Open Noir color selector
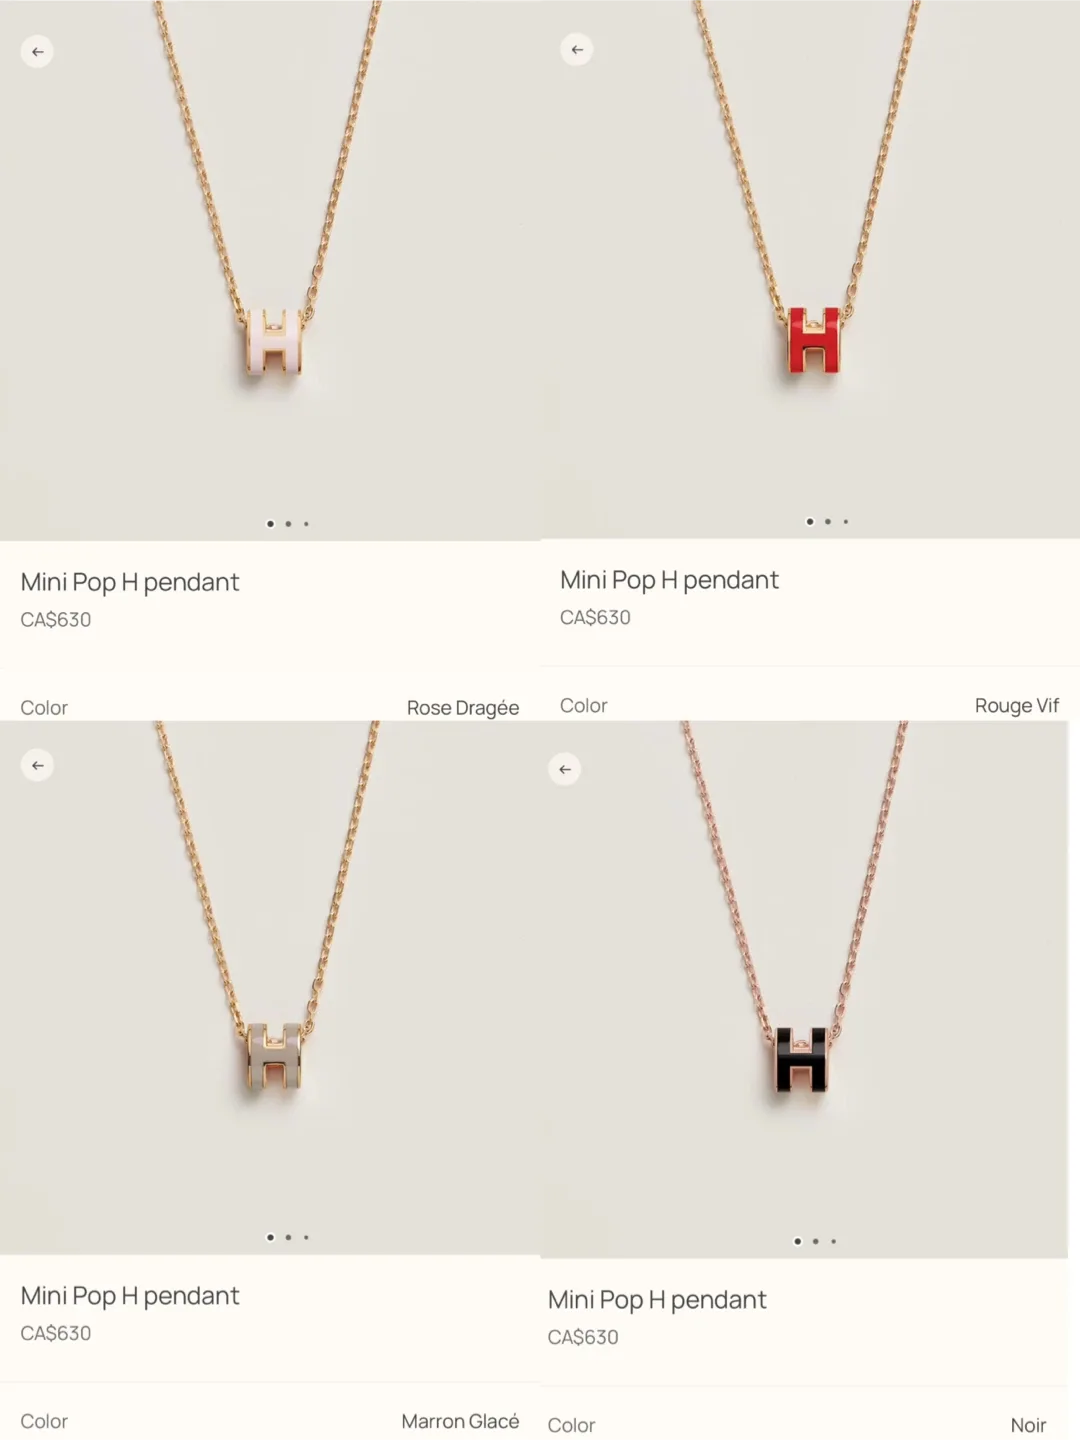1080x1440 pixels. tap(797, 1425)
